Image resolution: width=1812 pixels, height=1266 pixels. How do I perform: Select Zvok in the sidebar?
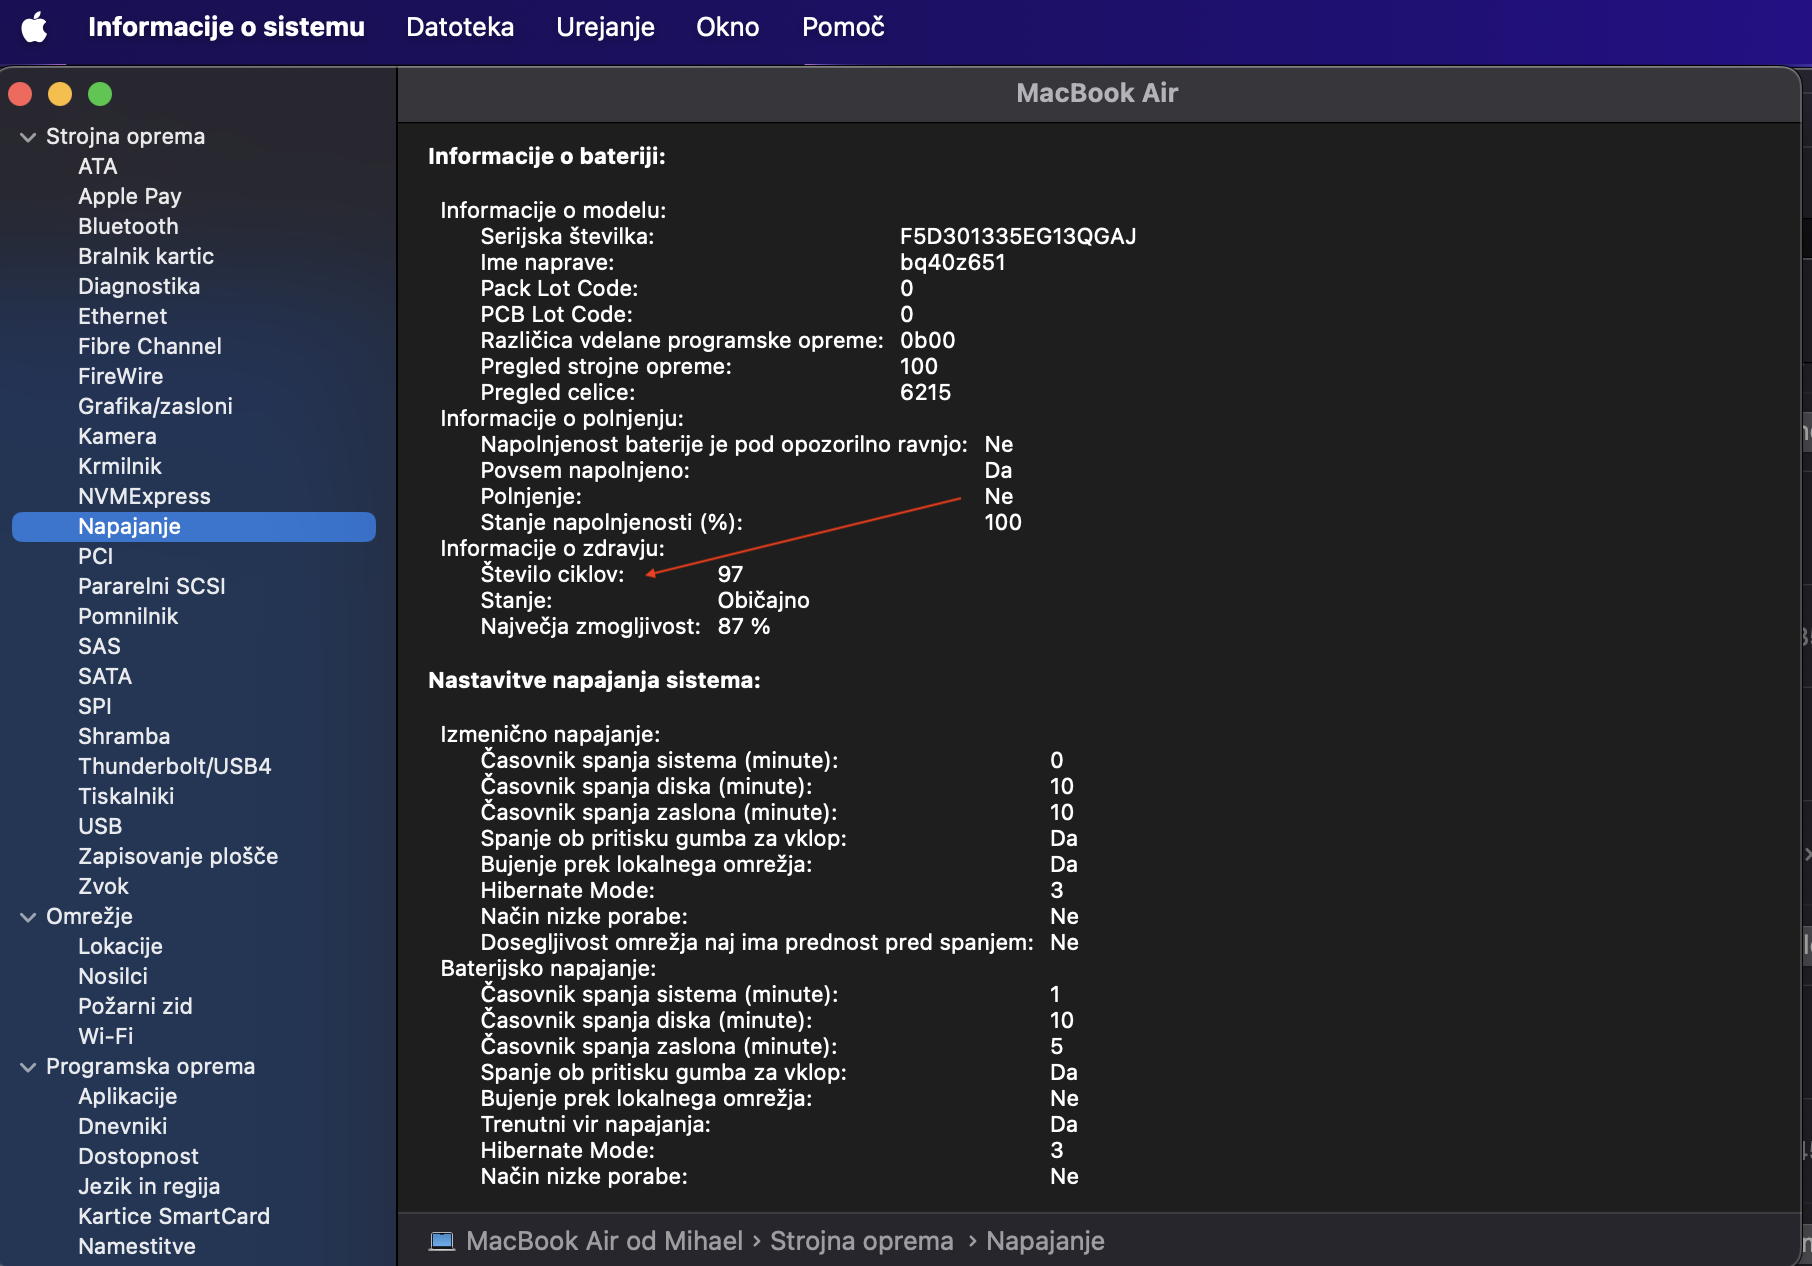coord(103,886)
